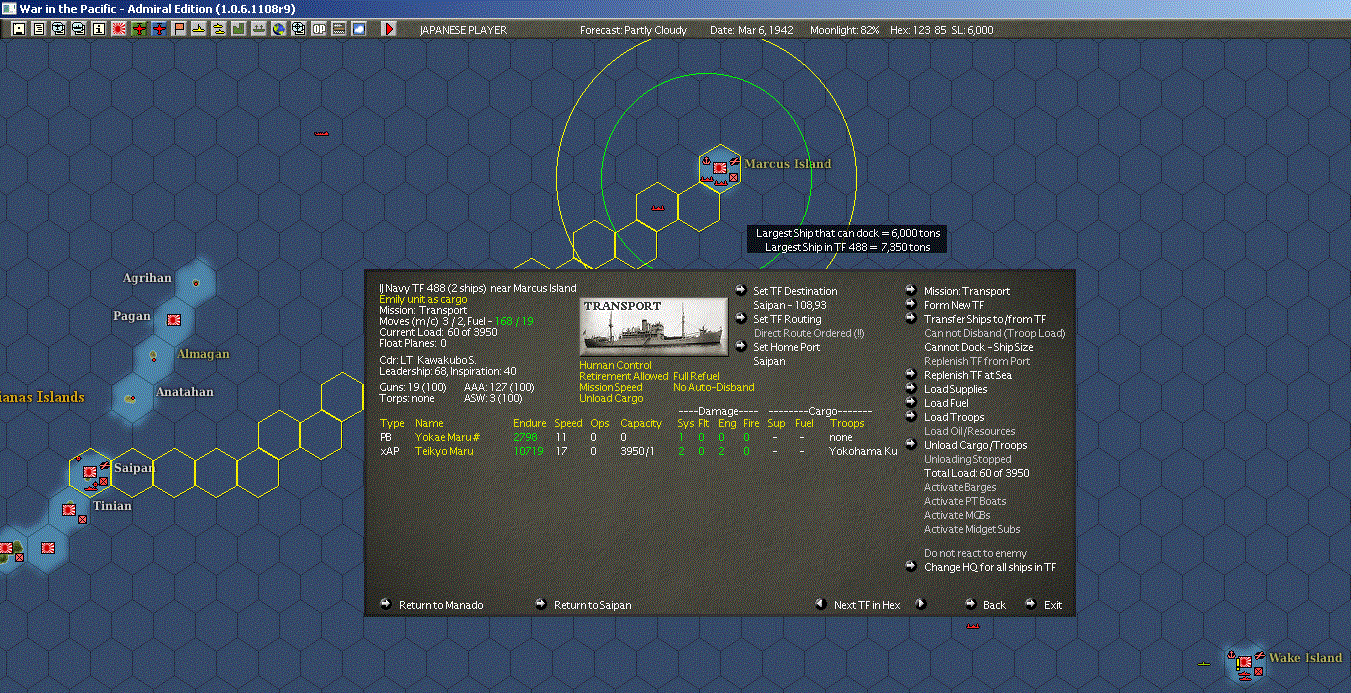Click the Agrihan island hex
Screen dimensions: 1351x693
194,283
